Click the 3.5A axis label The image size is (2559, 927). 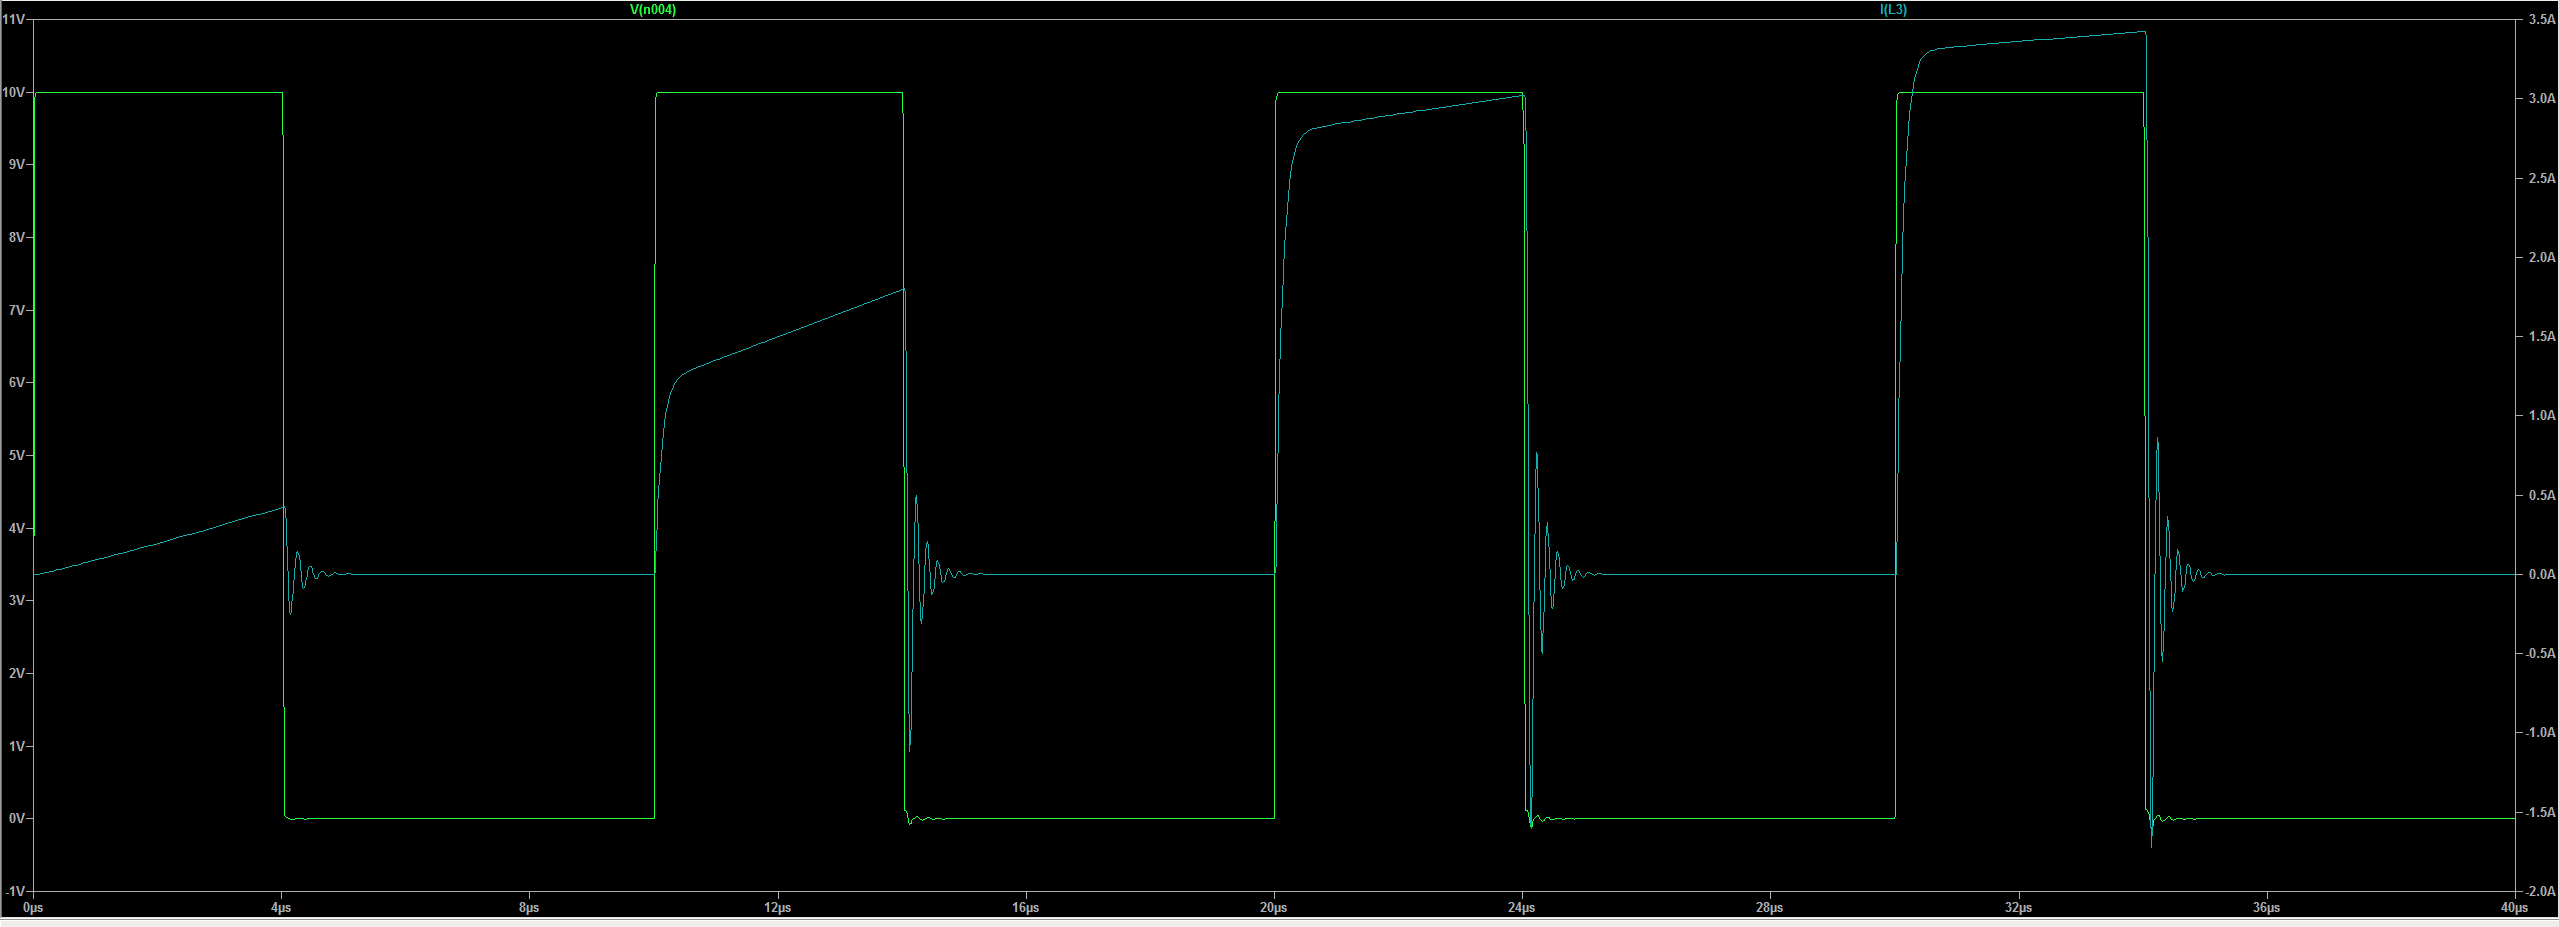[2544, 17]
